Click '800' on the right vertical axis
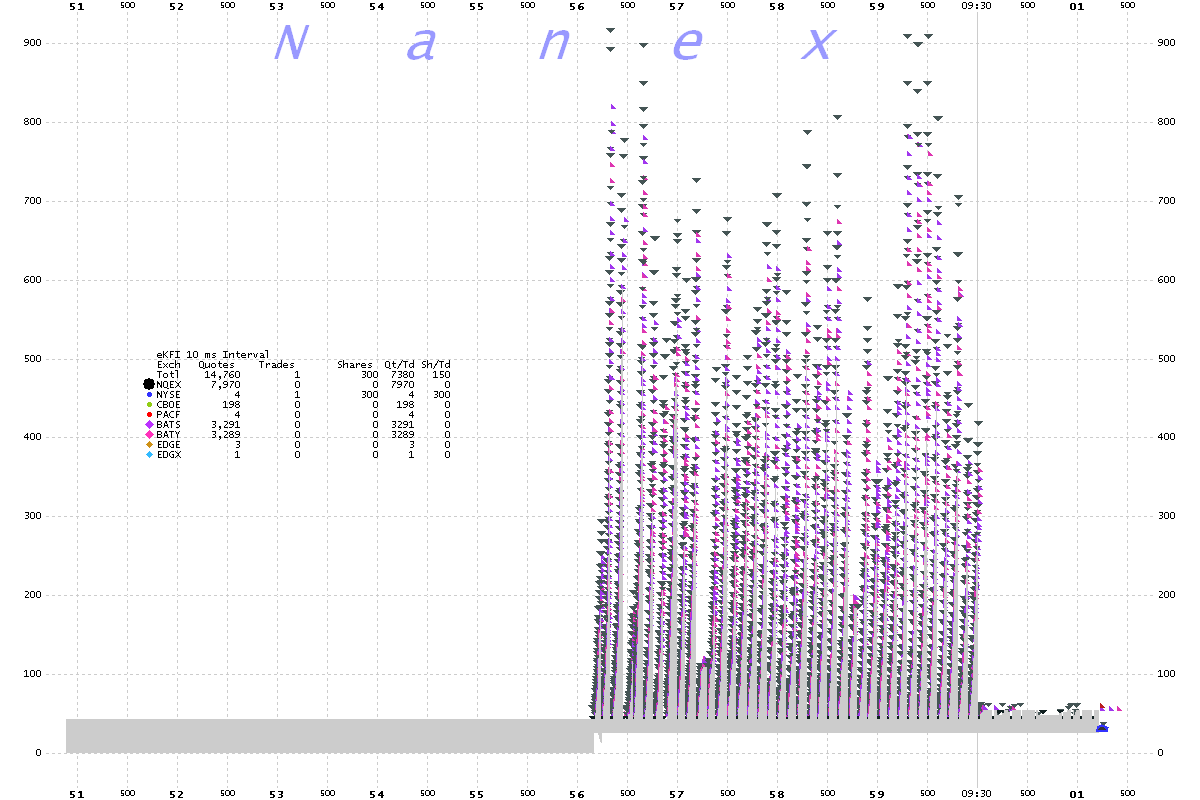The height and width of the screenshot is (800, 1200). pos(1165,122)
